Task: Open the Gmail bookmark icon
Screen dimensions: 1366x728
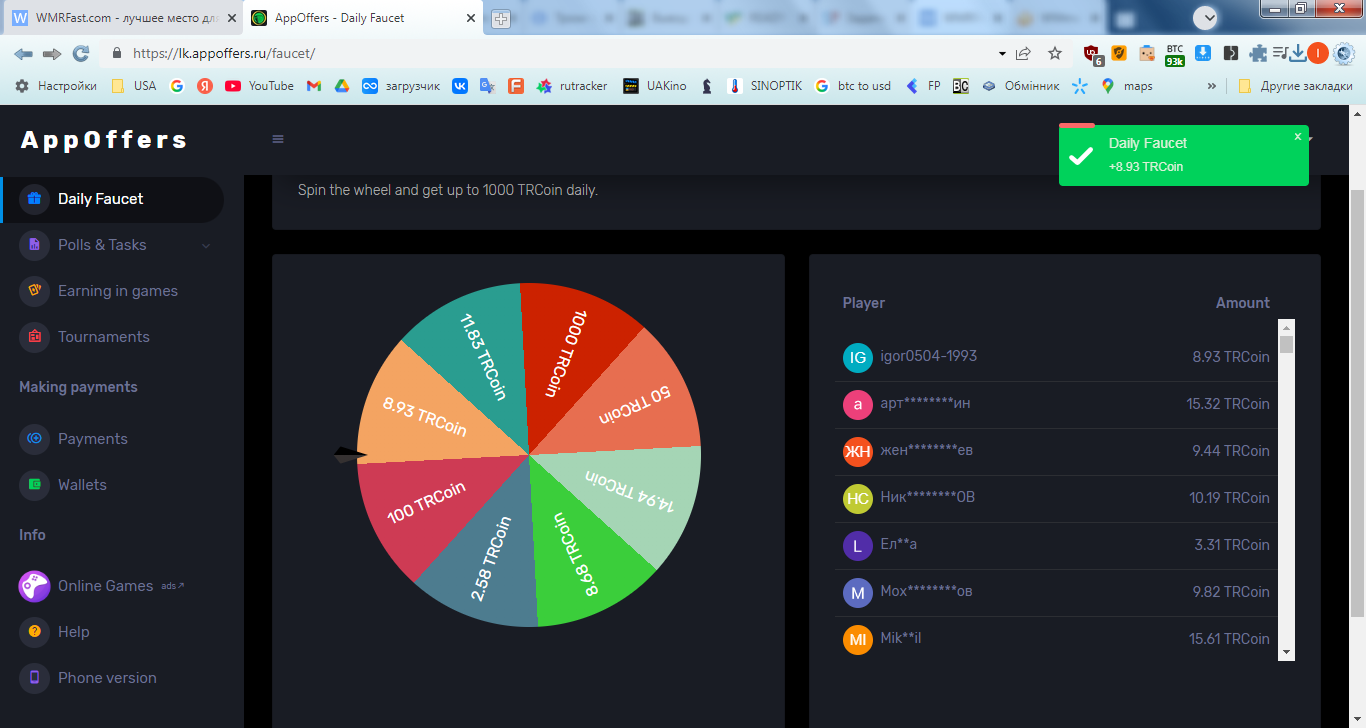Action: tap(313, 86)
